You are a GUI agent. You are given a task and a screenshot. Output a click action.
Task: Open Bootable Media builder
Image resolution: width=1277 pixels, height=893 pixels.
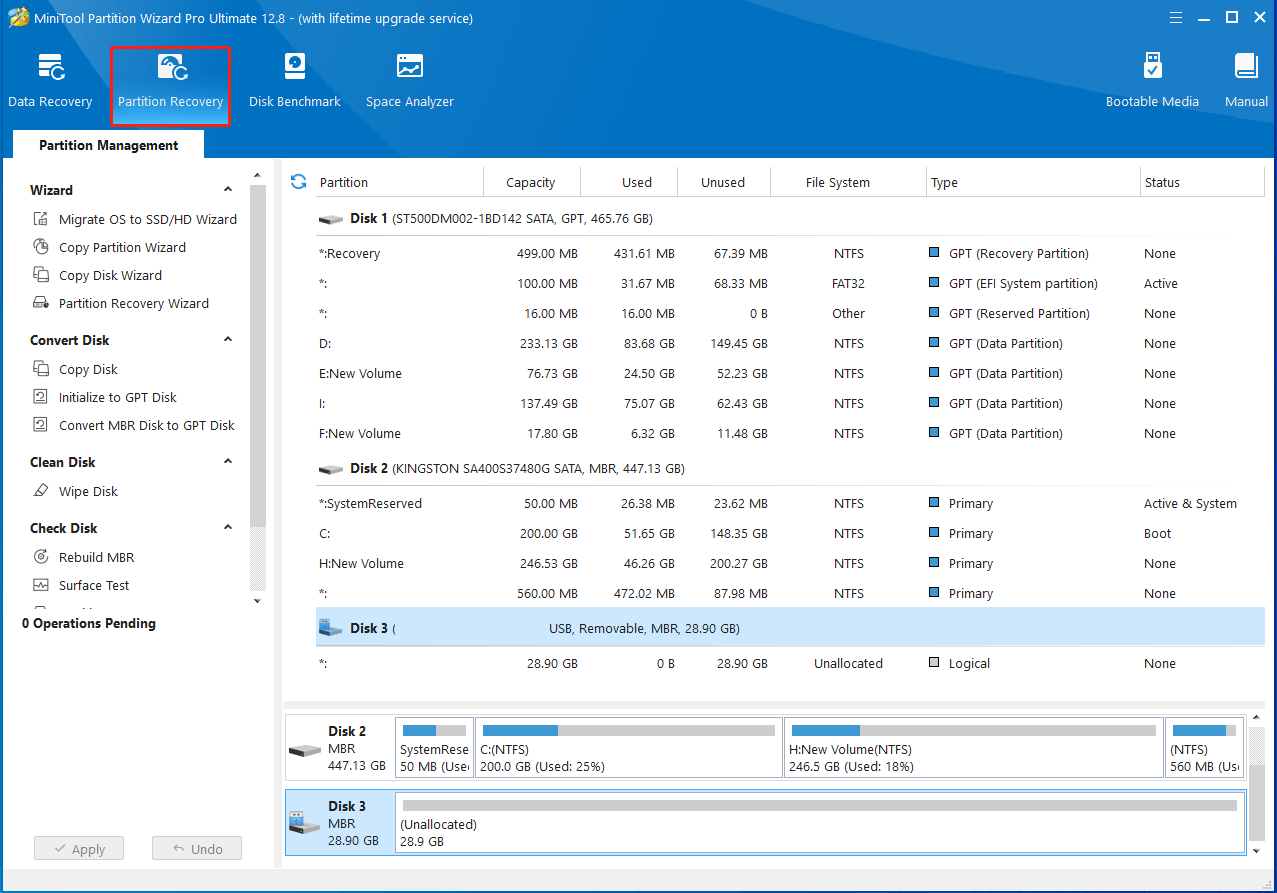coord(1152,81)
